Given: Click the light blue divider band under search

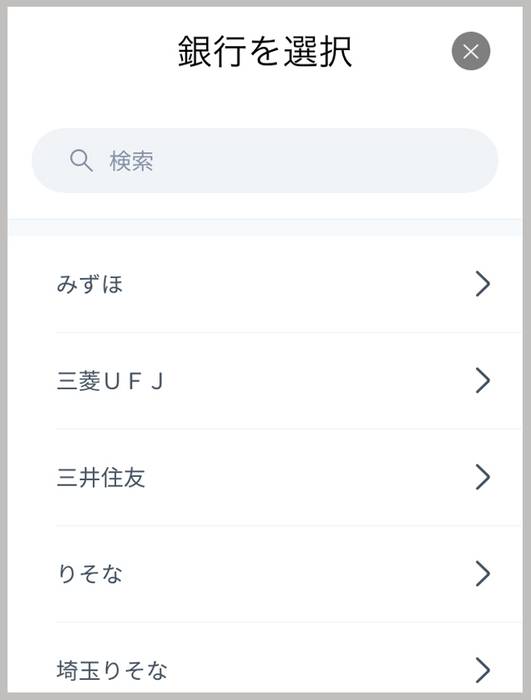Looking at the screenshot, I should pyautogui.click(x=265, y=227).
